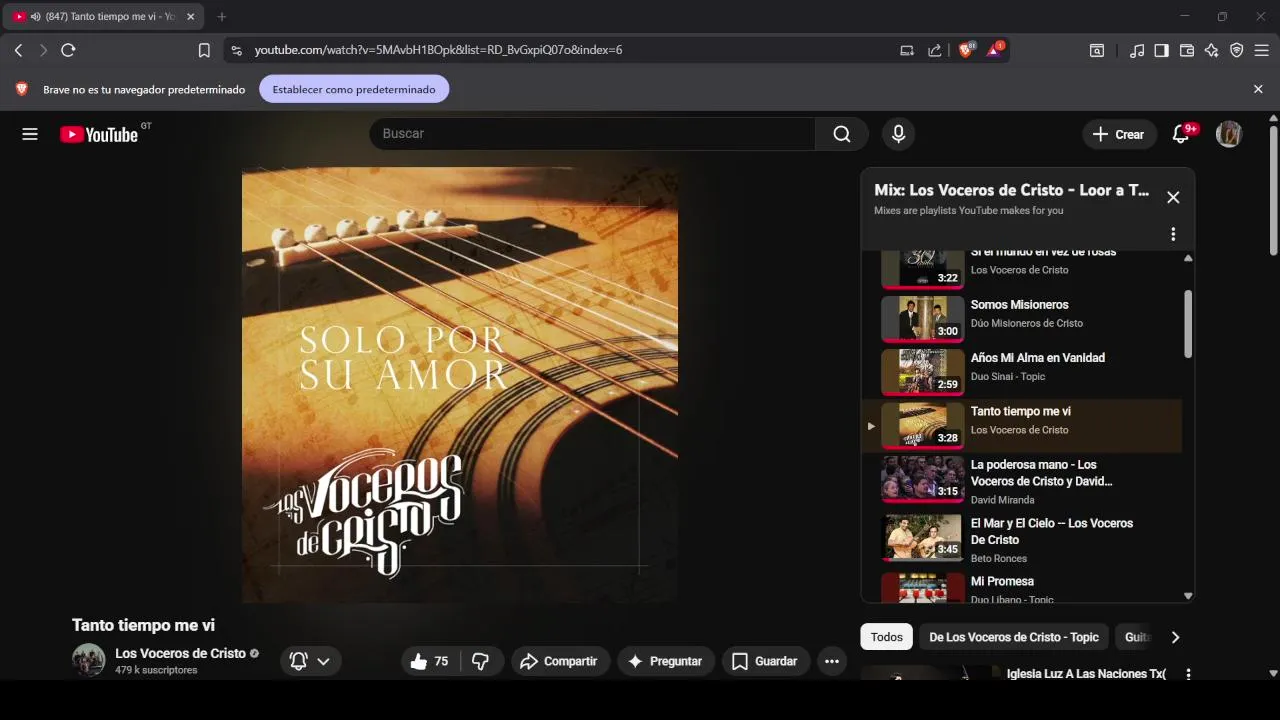Click the album cover video player
This screenshot has height=720, width=1280.
(460, 385)
